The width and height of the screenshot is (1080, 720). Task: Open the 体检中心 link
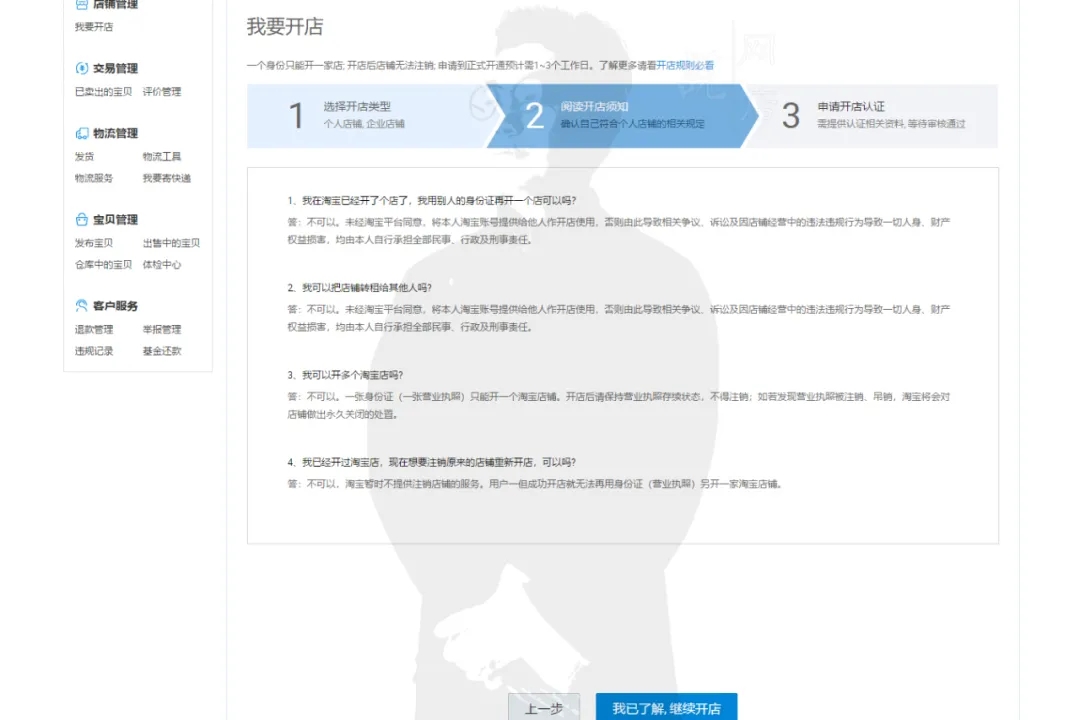[162, 264]
